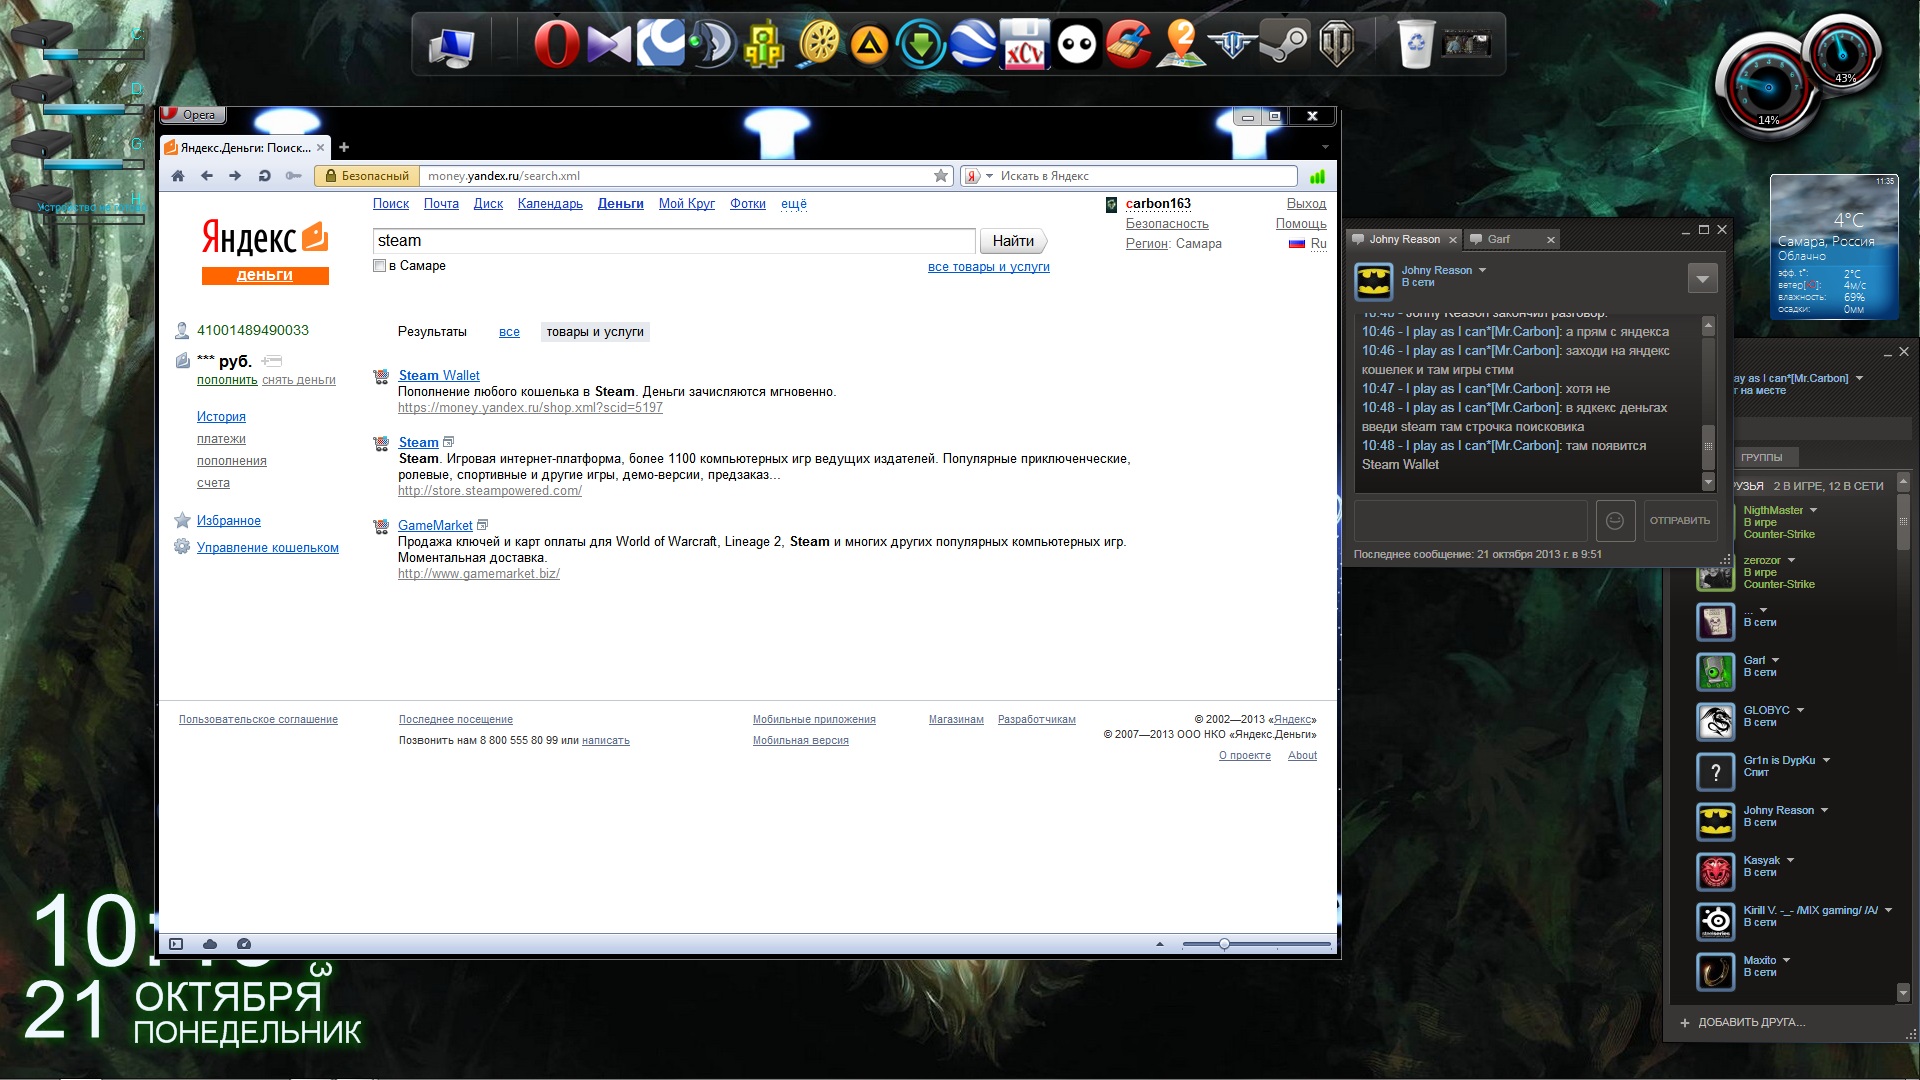Open the purple media player dock icon
Screen dimensions: 1920x1080
[x=608, y=45]
